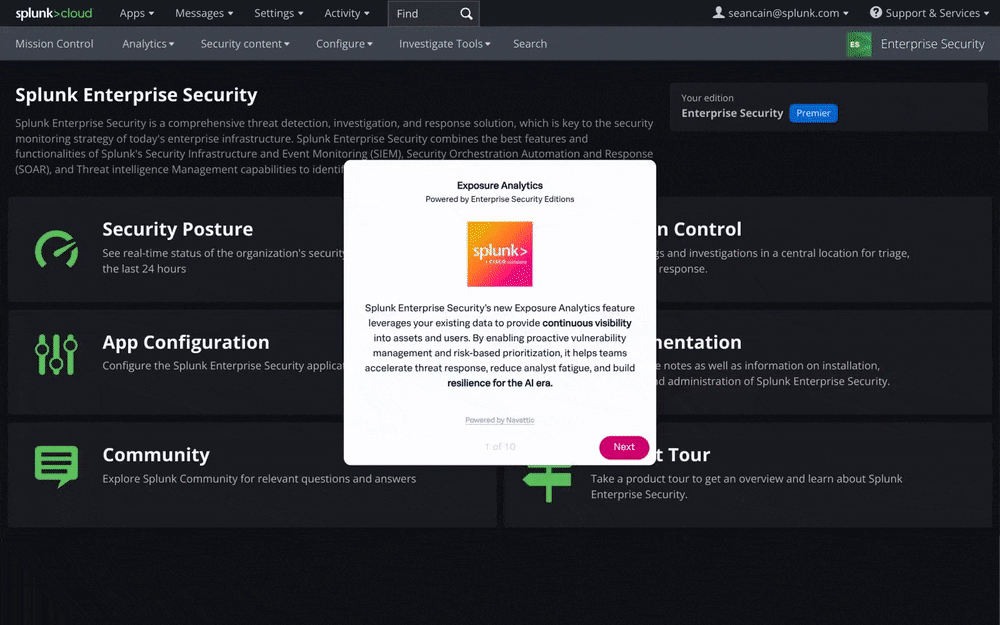Viewport: 1000px width, 625px height.
Task: Click the Security Posture gauge icon
Action: 57,249
